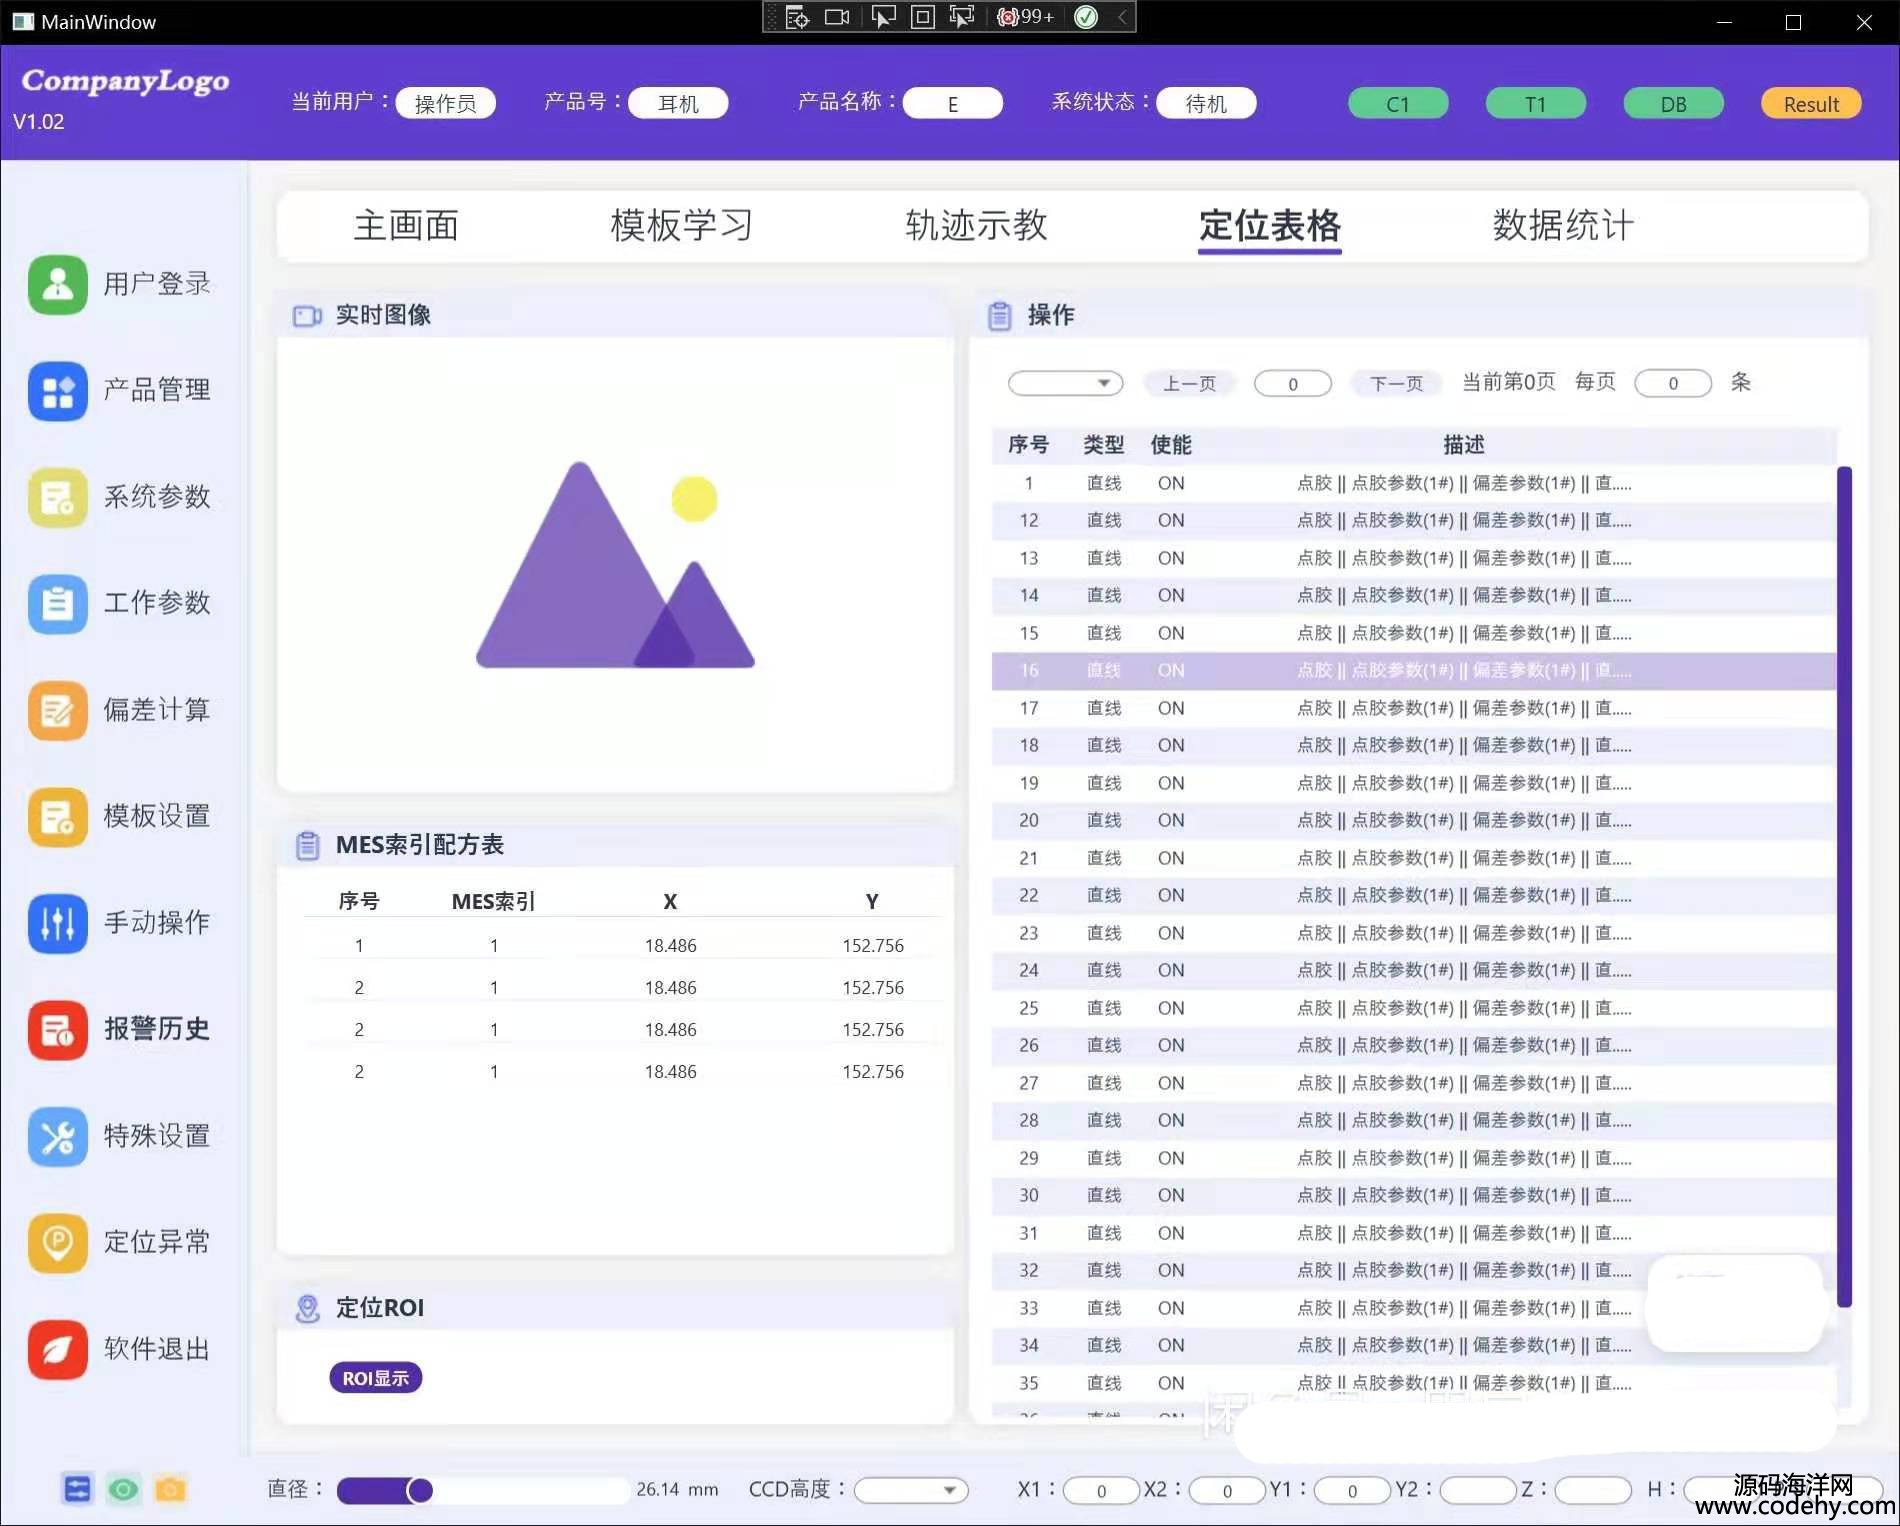
Task: Click 待机 system status field
Action: 1206,104
